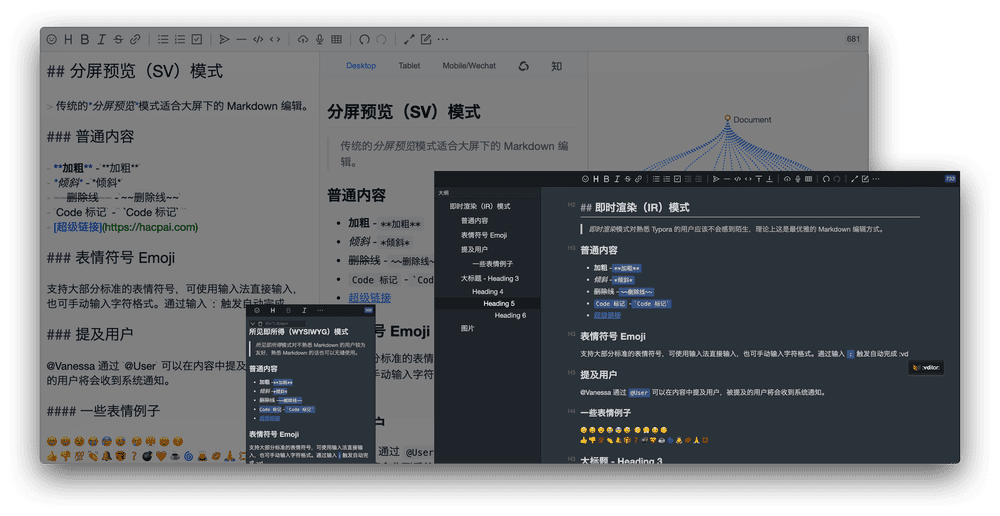Select outline item 即时渲染（IR）模式
Viewport: 1000px width, 516px height.
coord(480,207)
